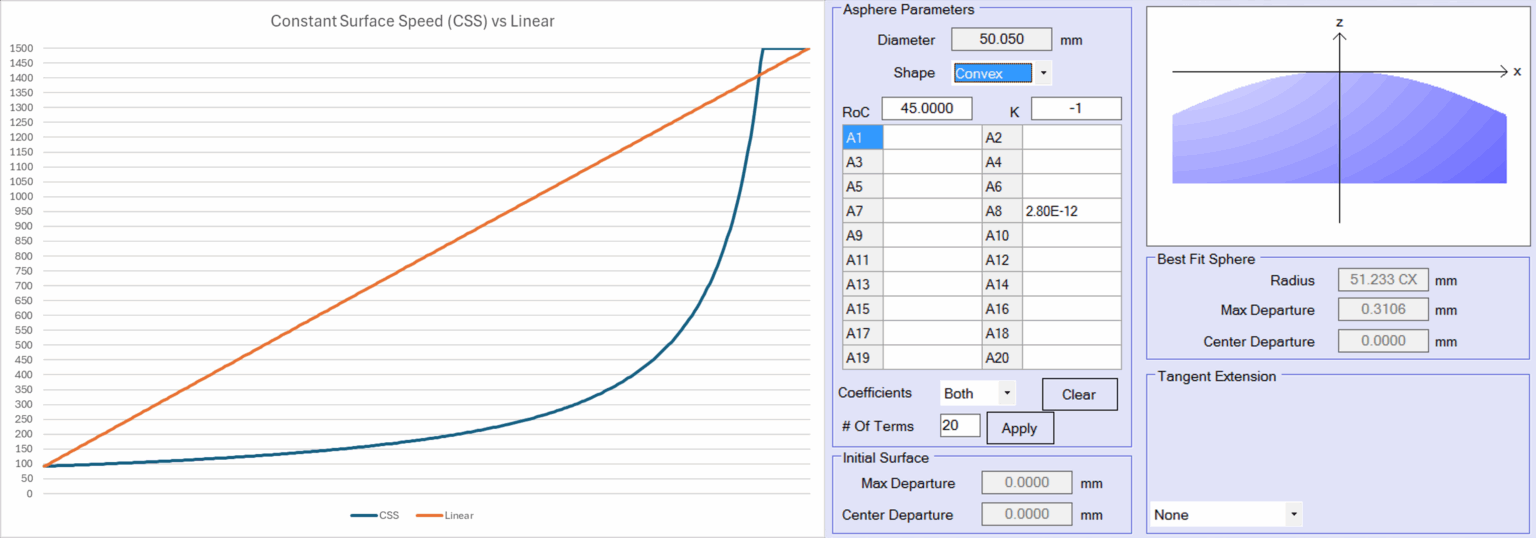Click the chart title Constant Surface Speed

412,21
